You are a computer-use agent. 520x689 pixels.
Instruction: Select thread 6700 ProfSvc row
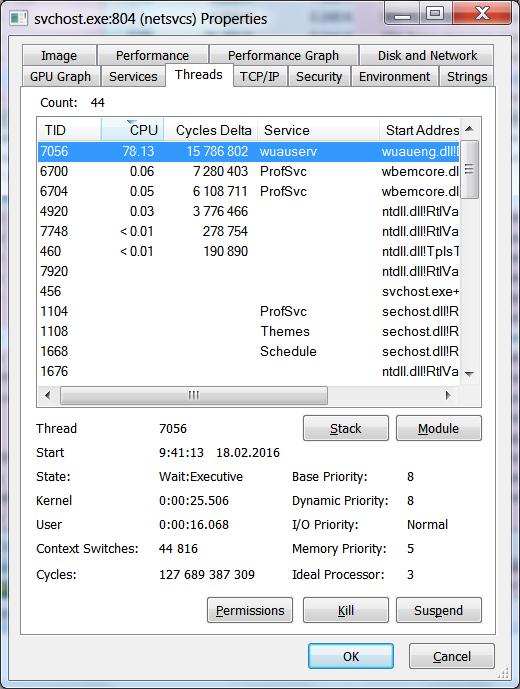[x=249, y=171]
